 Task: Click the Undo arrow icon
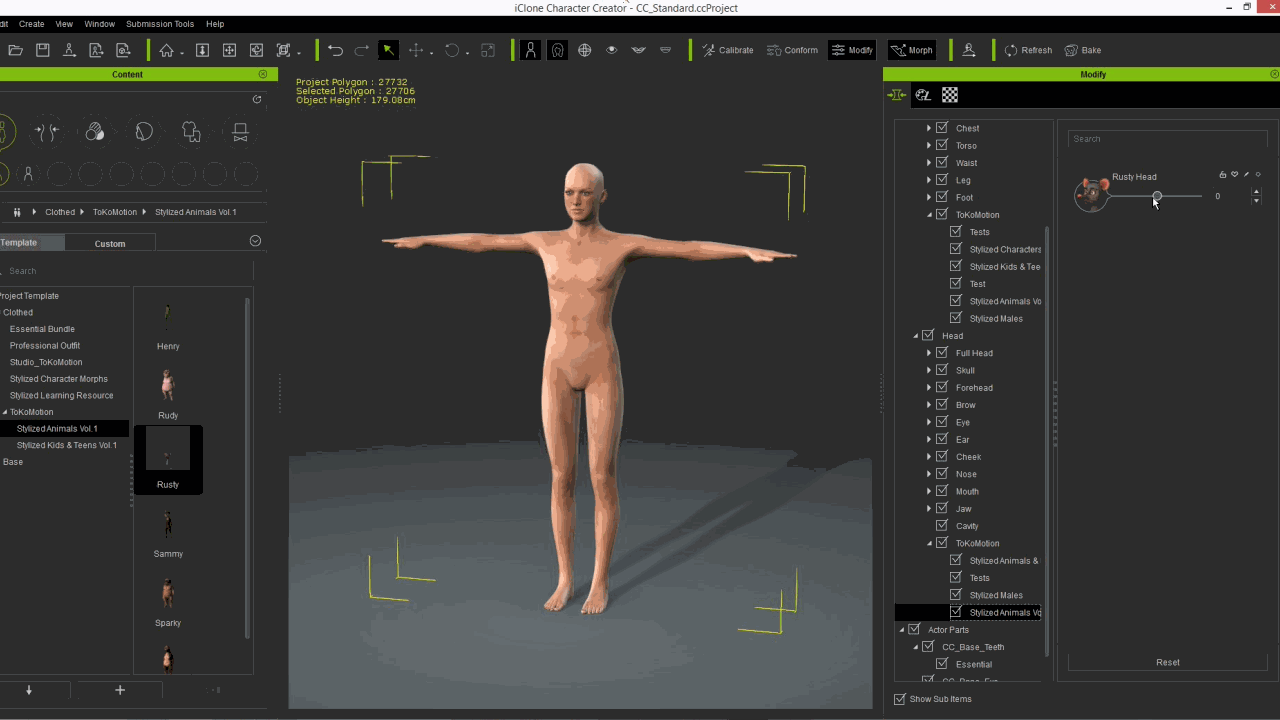pyautogui.click(x=335, y=50)
